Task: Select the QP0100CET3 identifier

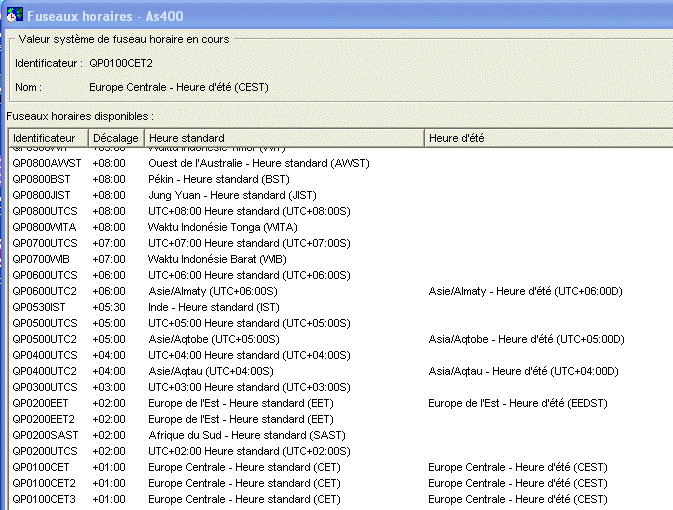Action: pos(44,499)
